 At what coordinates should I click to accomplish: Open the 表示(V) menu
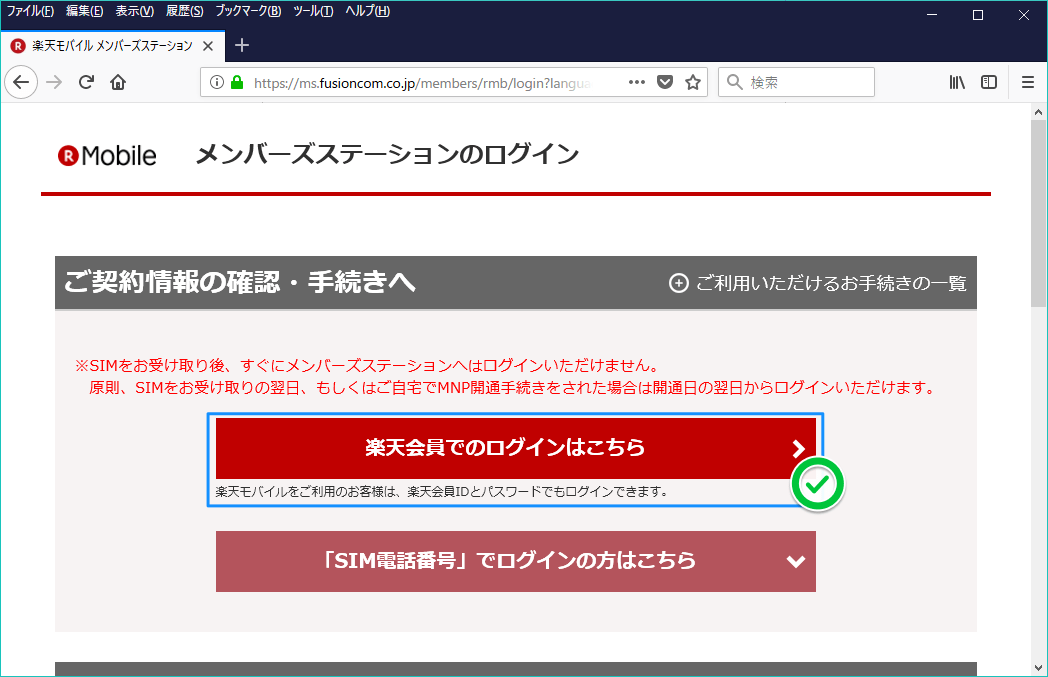pos(134,11)
